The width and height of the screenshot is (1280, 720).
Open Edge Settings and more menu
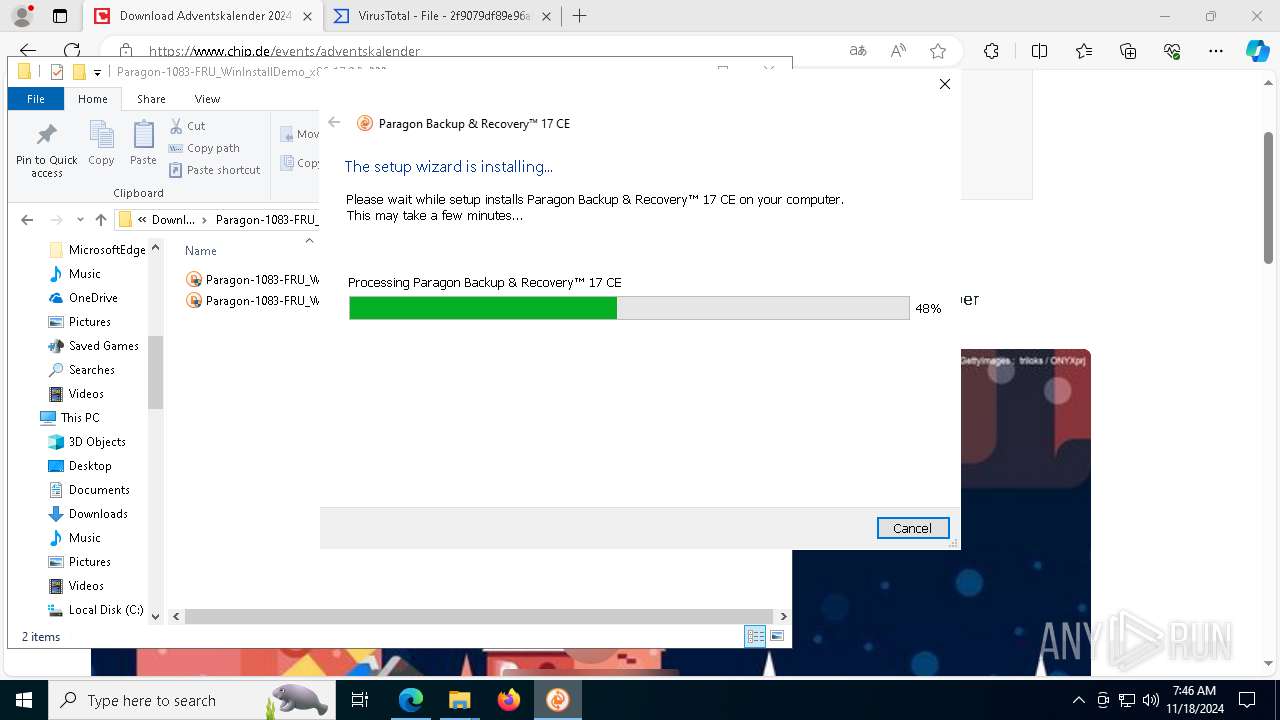1216,51
